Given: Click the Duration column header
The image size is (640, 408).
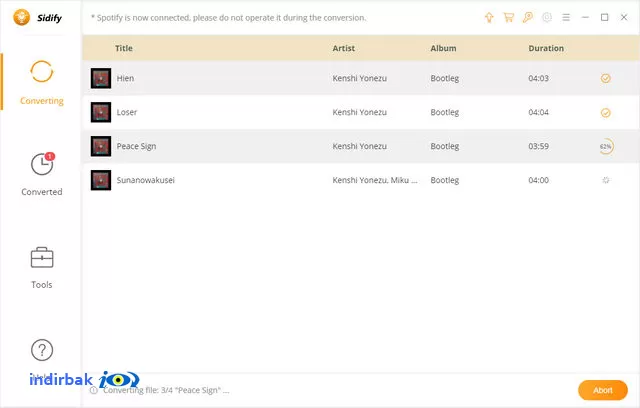Looking at the screenshot, I should point(546,48).
